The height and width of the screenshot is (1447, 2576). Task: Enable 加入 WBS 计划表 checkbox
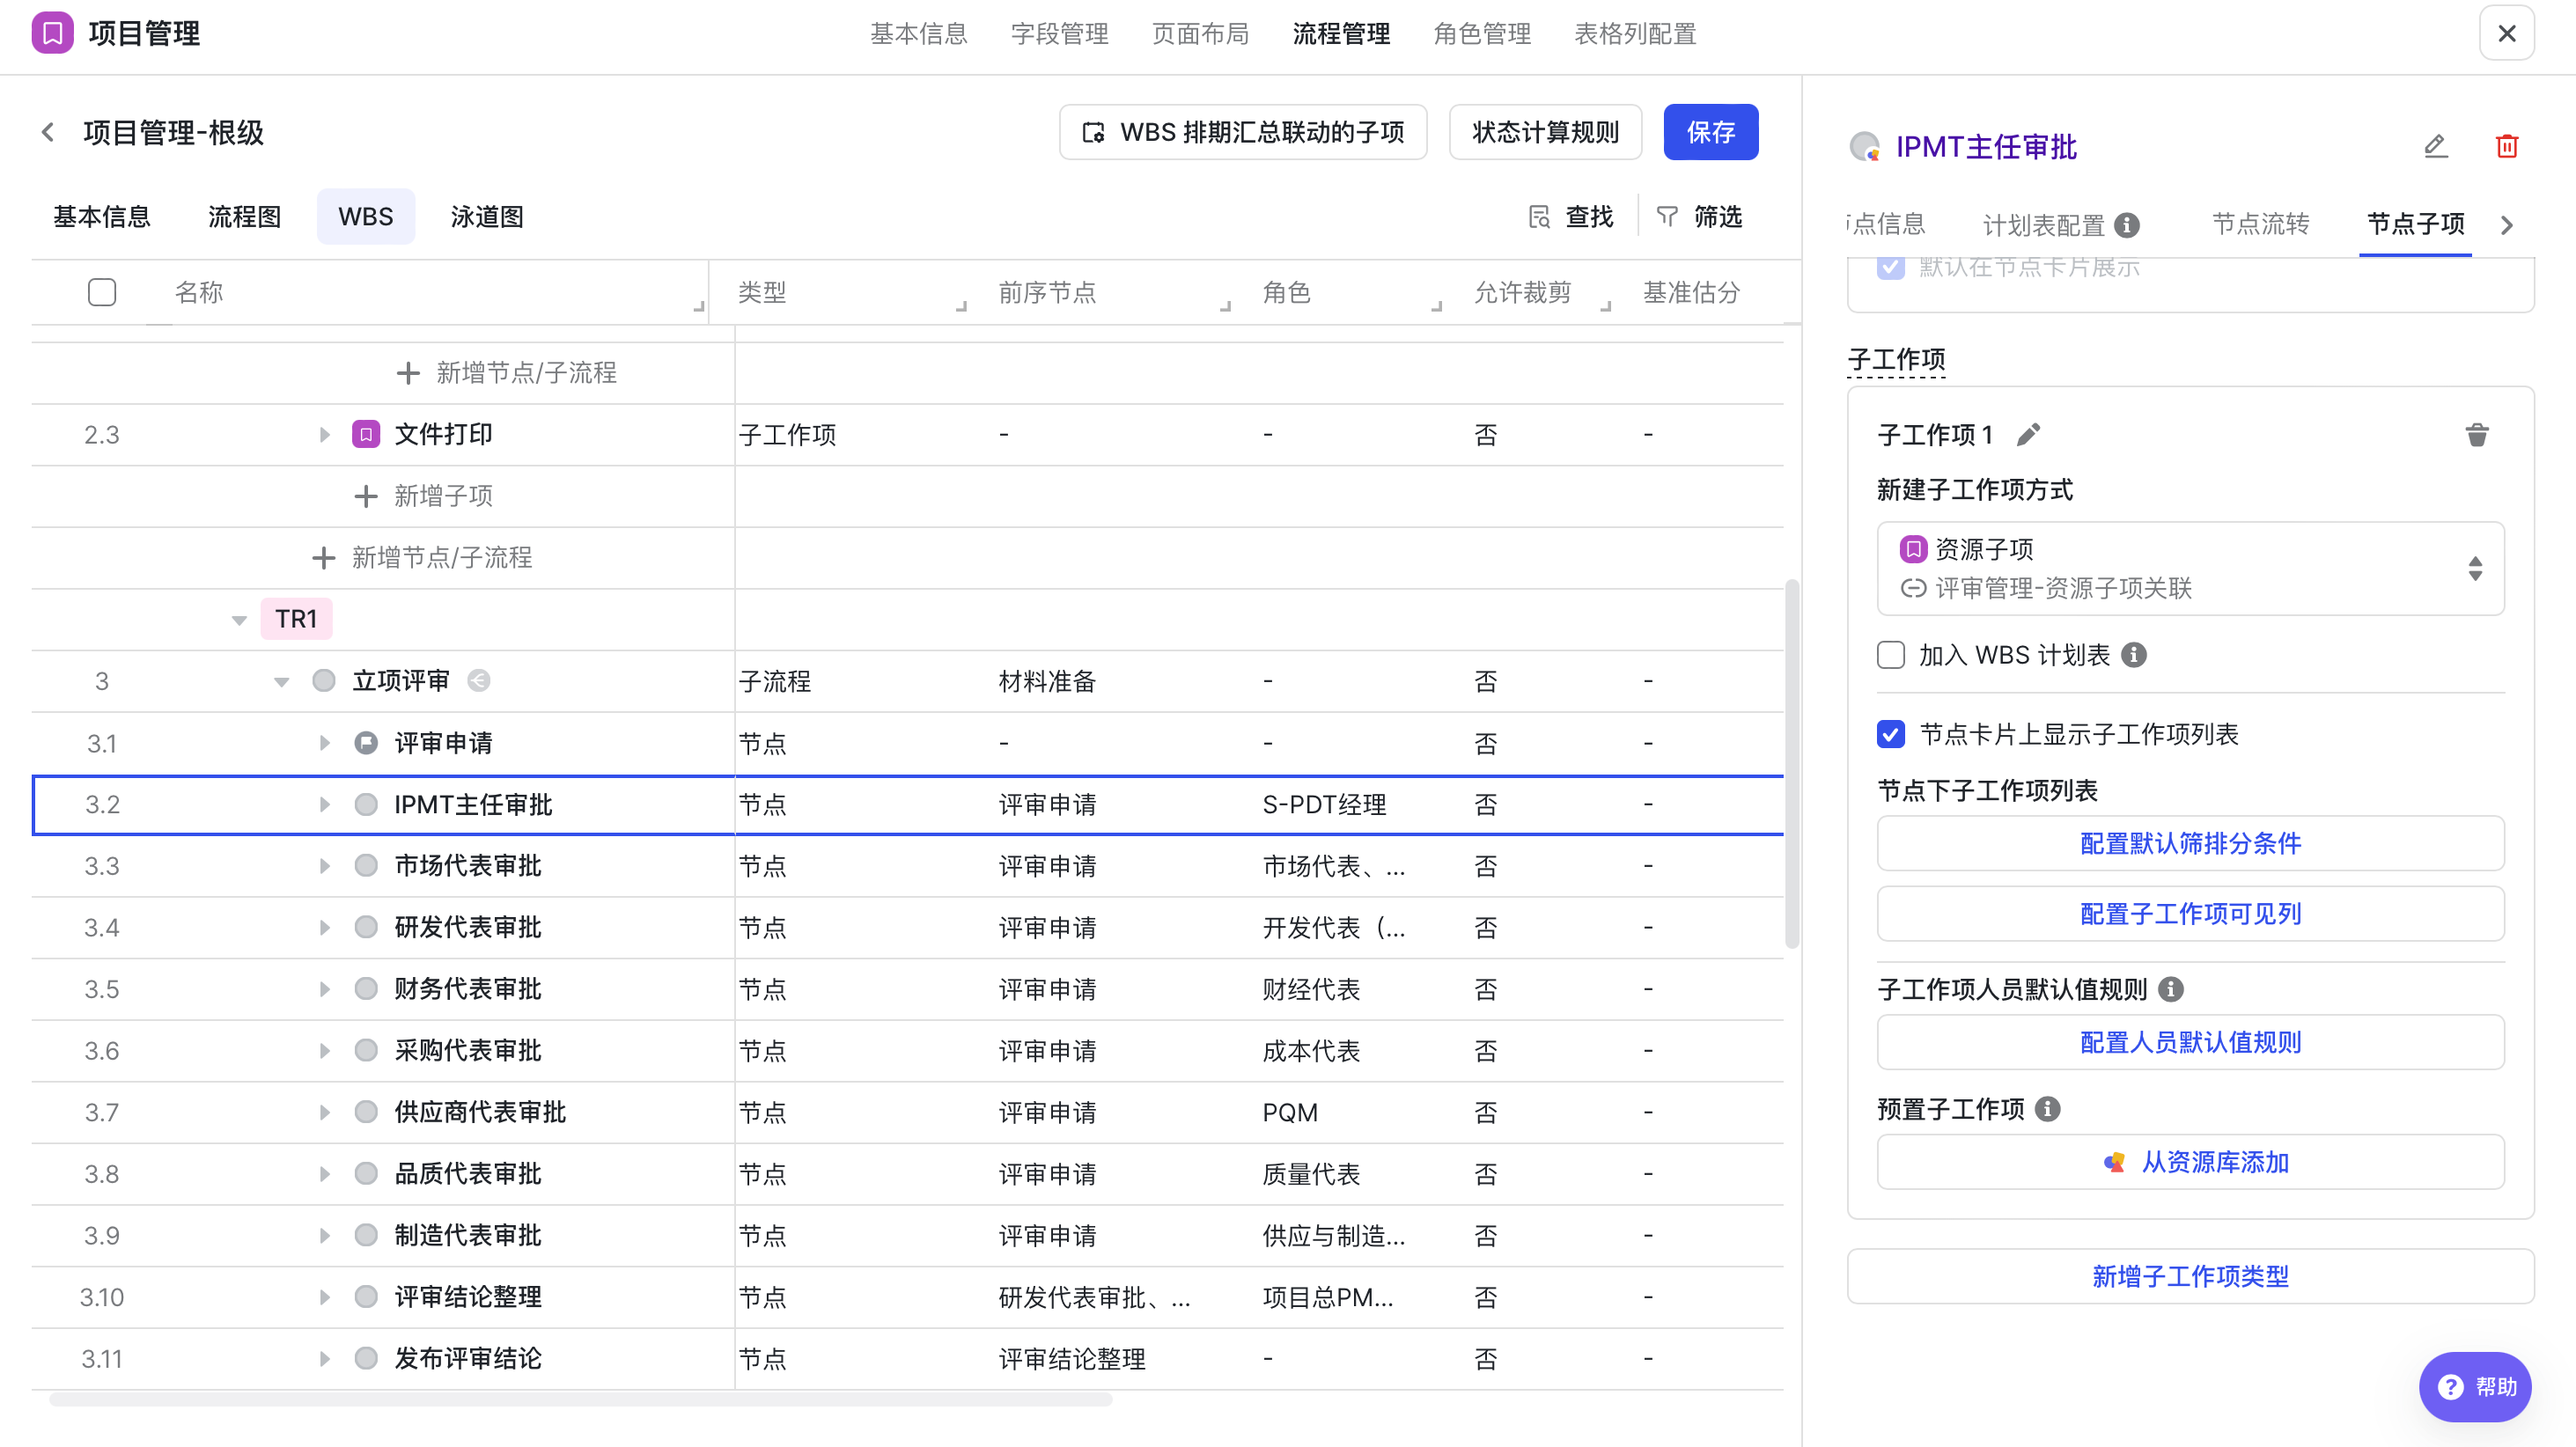pos(1891,655)
